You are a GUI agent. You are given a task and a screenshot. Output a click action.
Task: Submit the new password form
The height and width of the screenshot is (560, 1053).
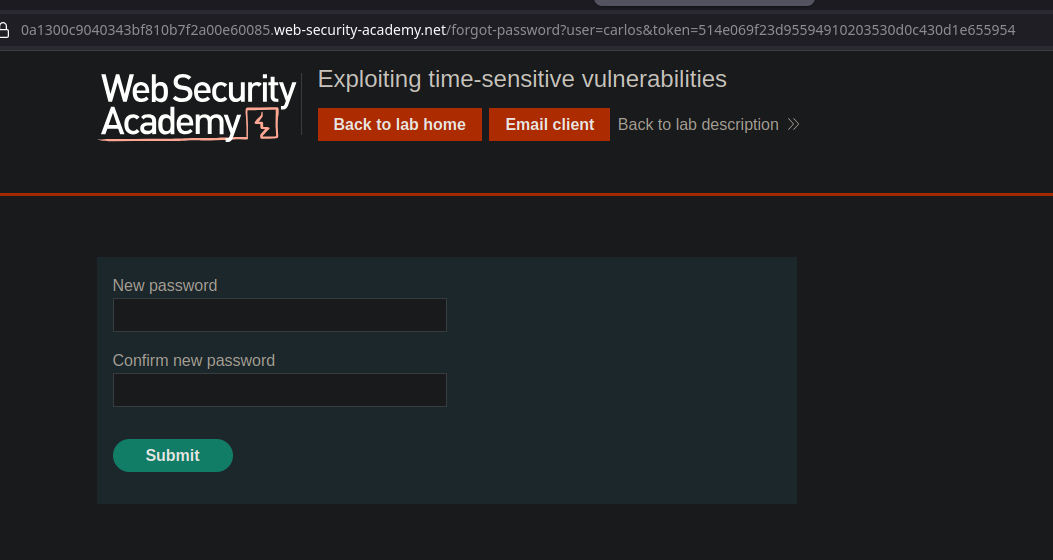point(173,455)
